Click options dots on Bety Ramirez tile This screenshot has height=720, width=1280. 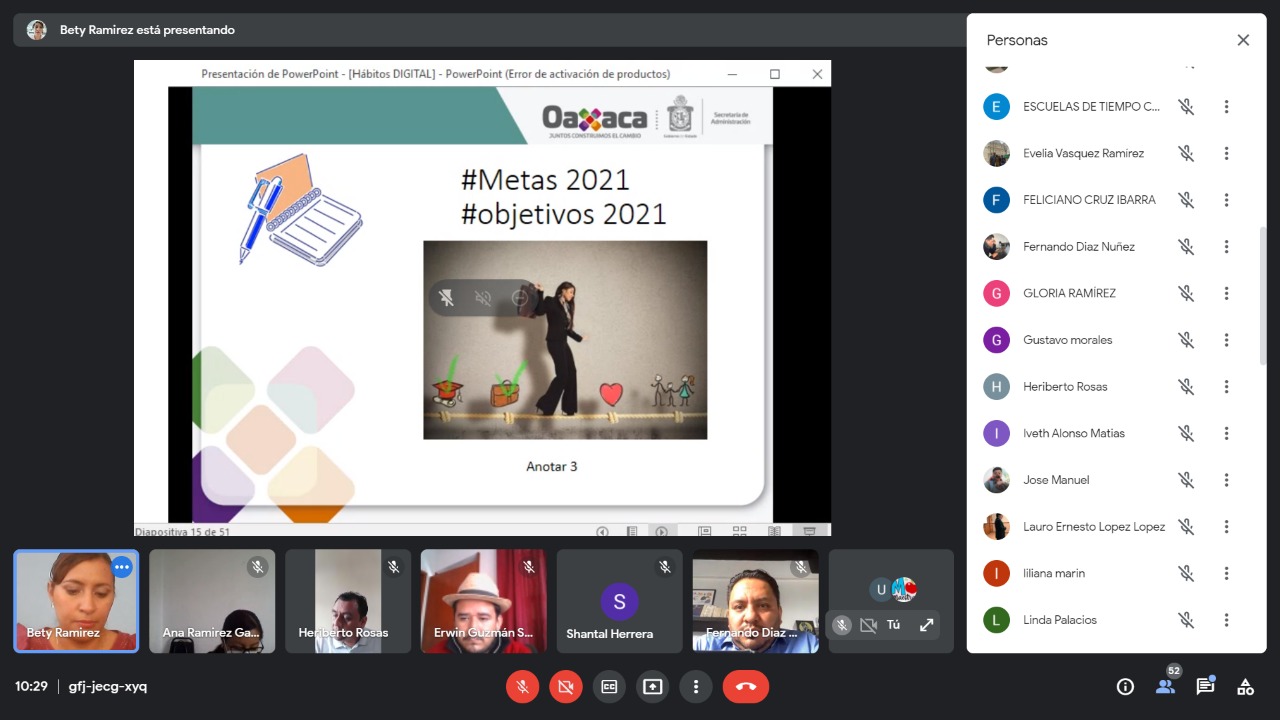[122, 567]
